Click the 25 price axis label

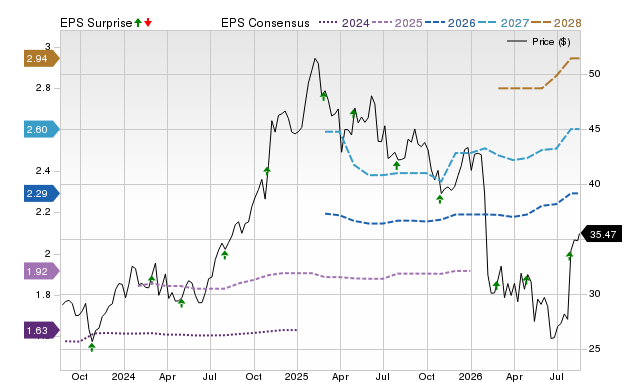point(594,349)
